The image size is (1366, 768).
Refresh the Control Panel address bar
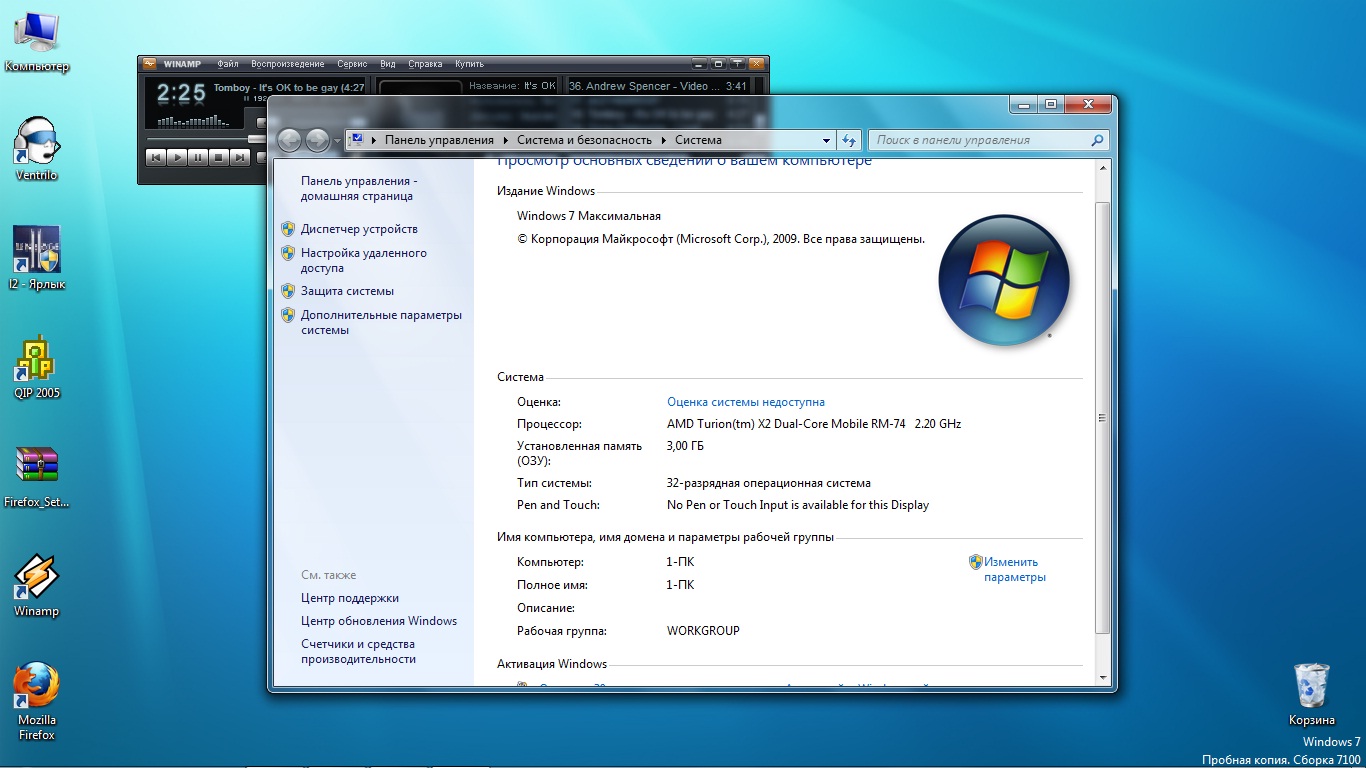[849, 140]
